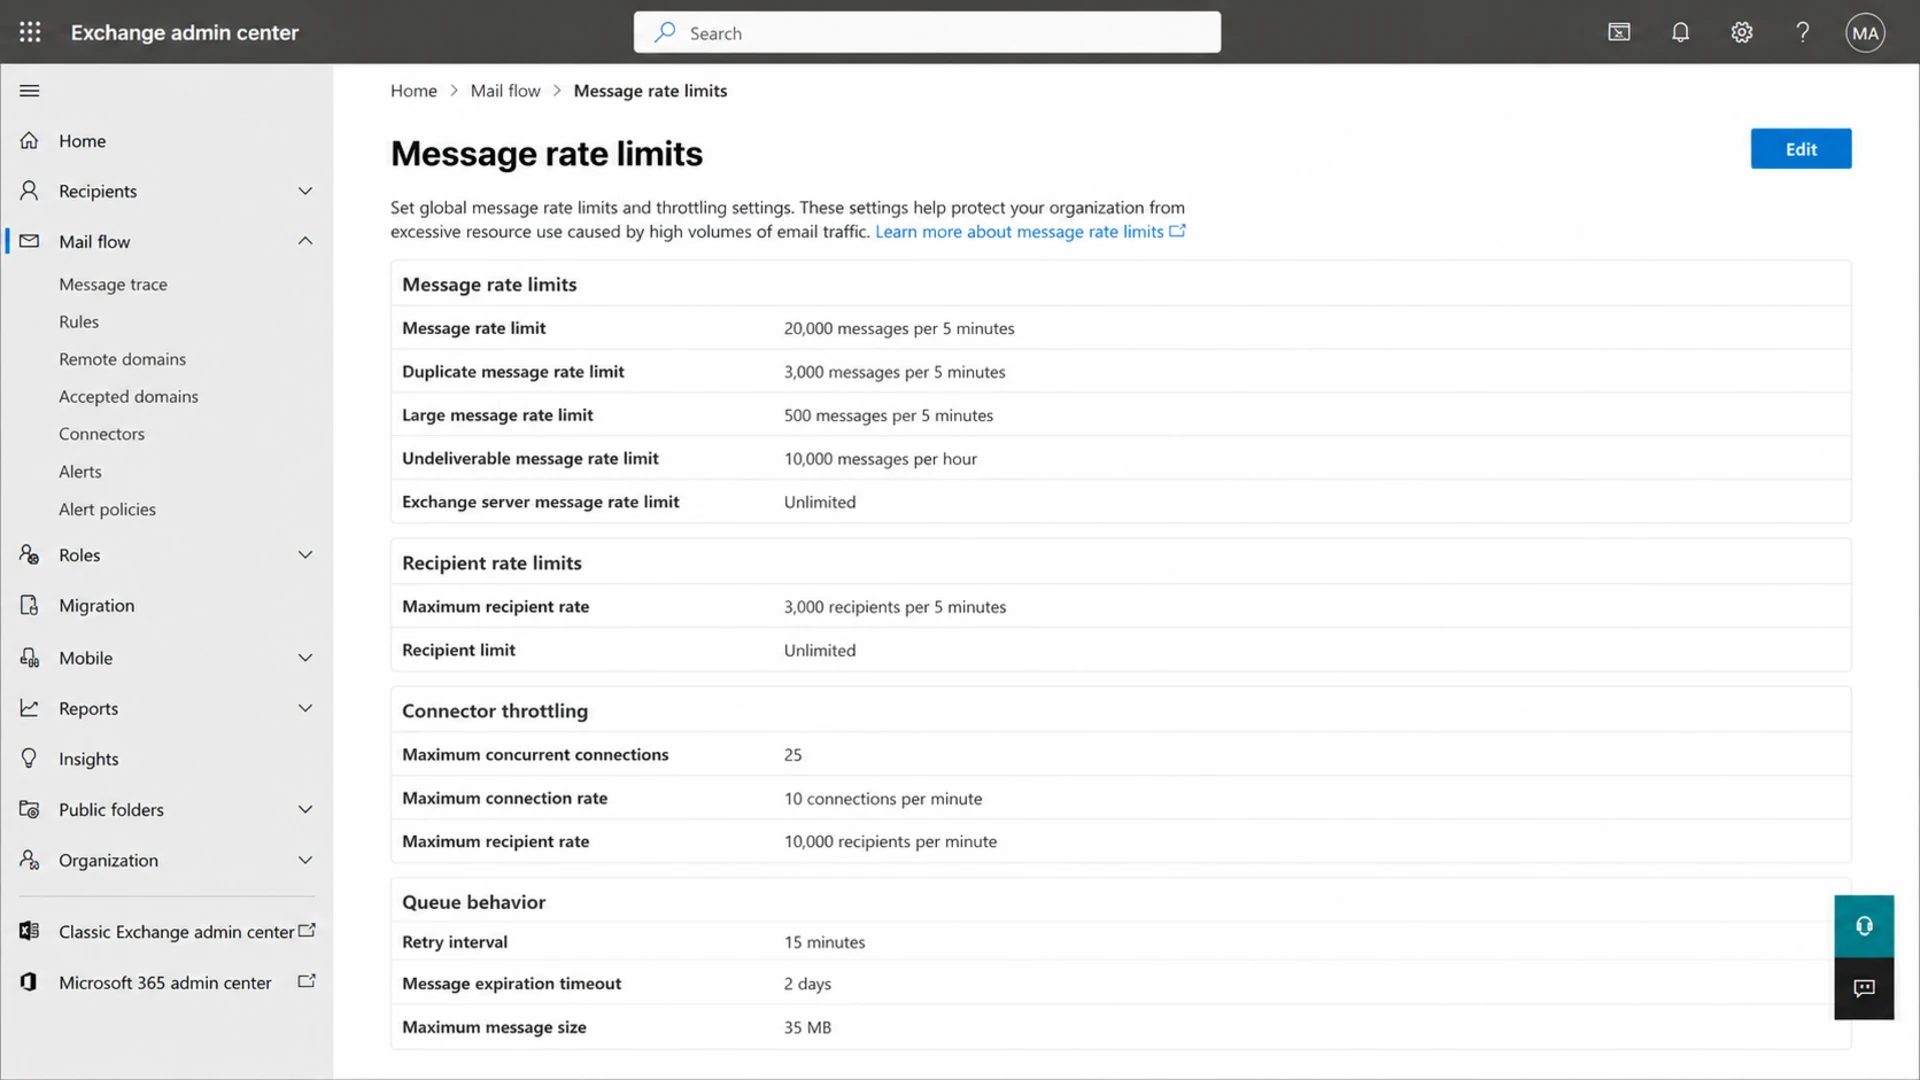
Task: Click the external link icon beside Classic Exchange admin center
Action: (x=307, y=930)
